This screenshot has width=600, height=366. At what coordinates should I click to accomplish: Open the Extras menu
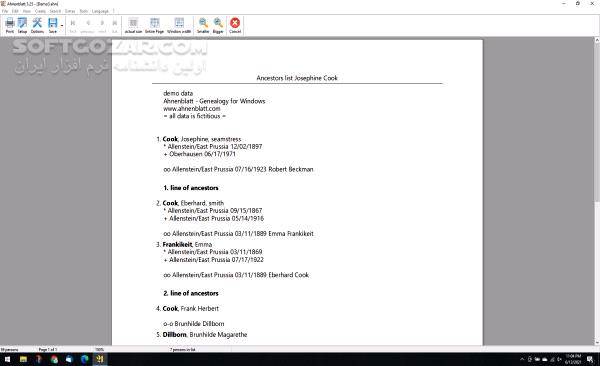point(70,11)
